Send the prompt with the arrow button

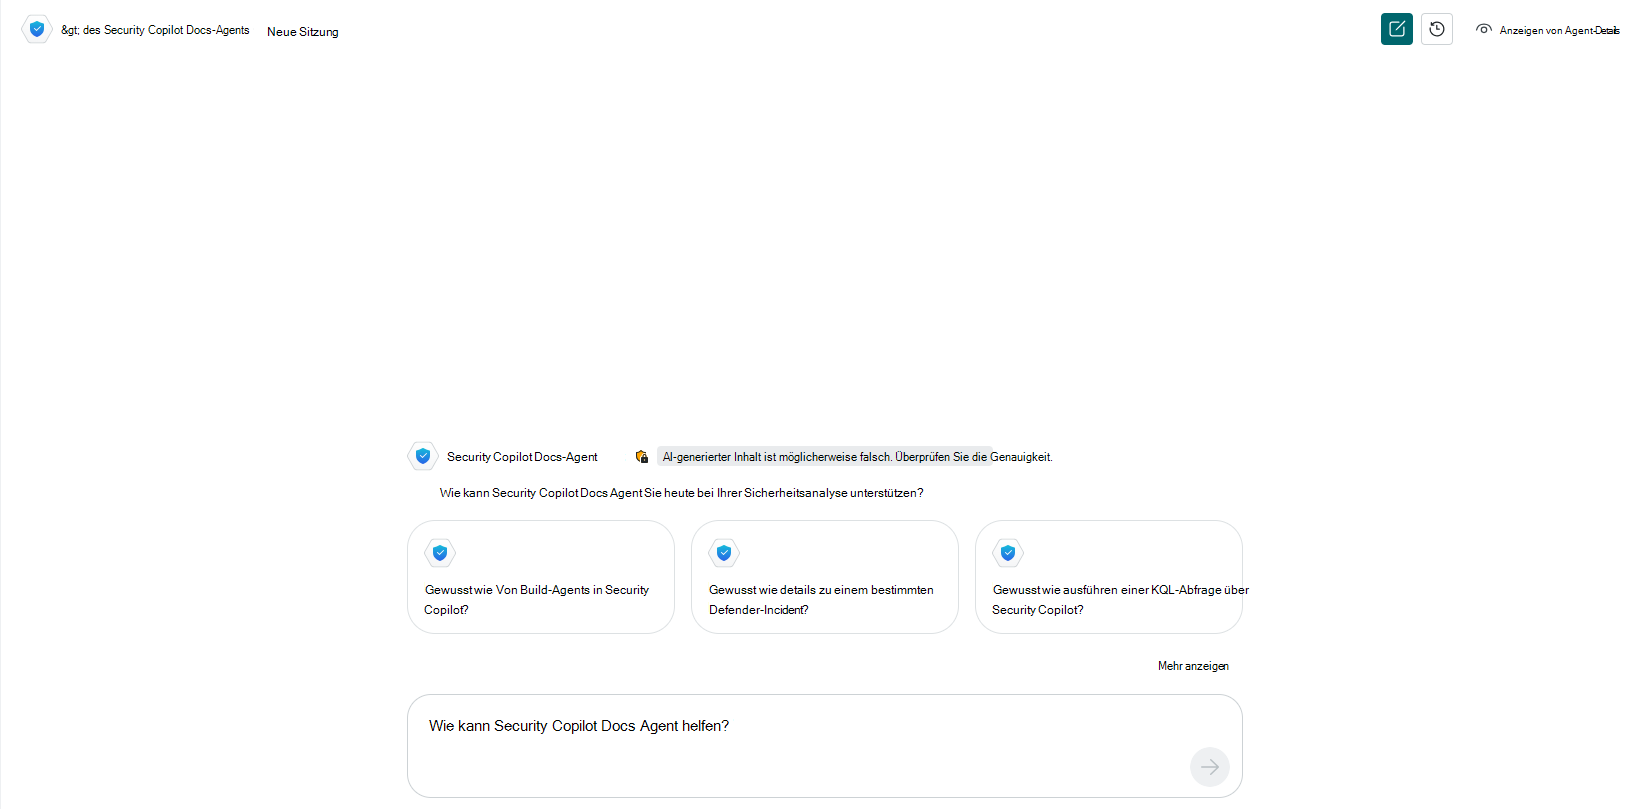pyautogui.click(x=1210, y=767)
